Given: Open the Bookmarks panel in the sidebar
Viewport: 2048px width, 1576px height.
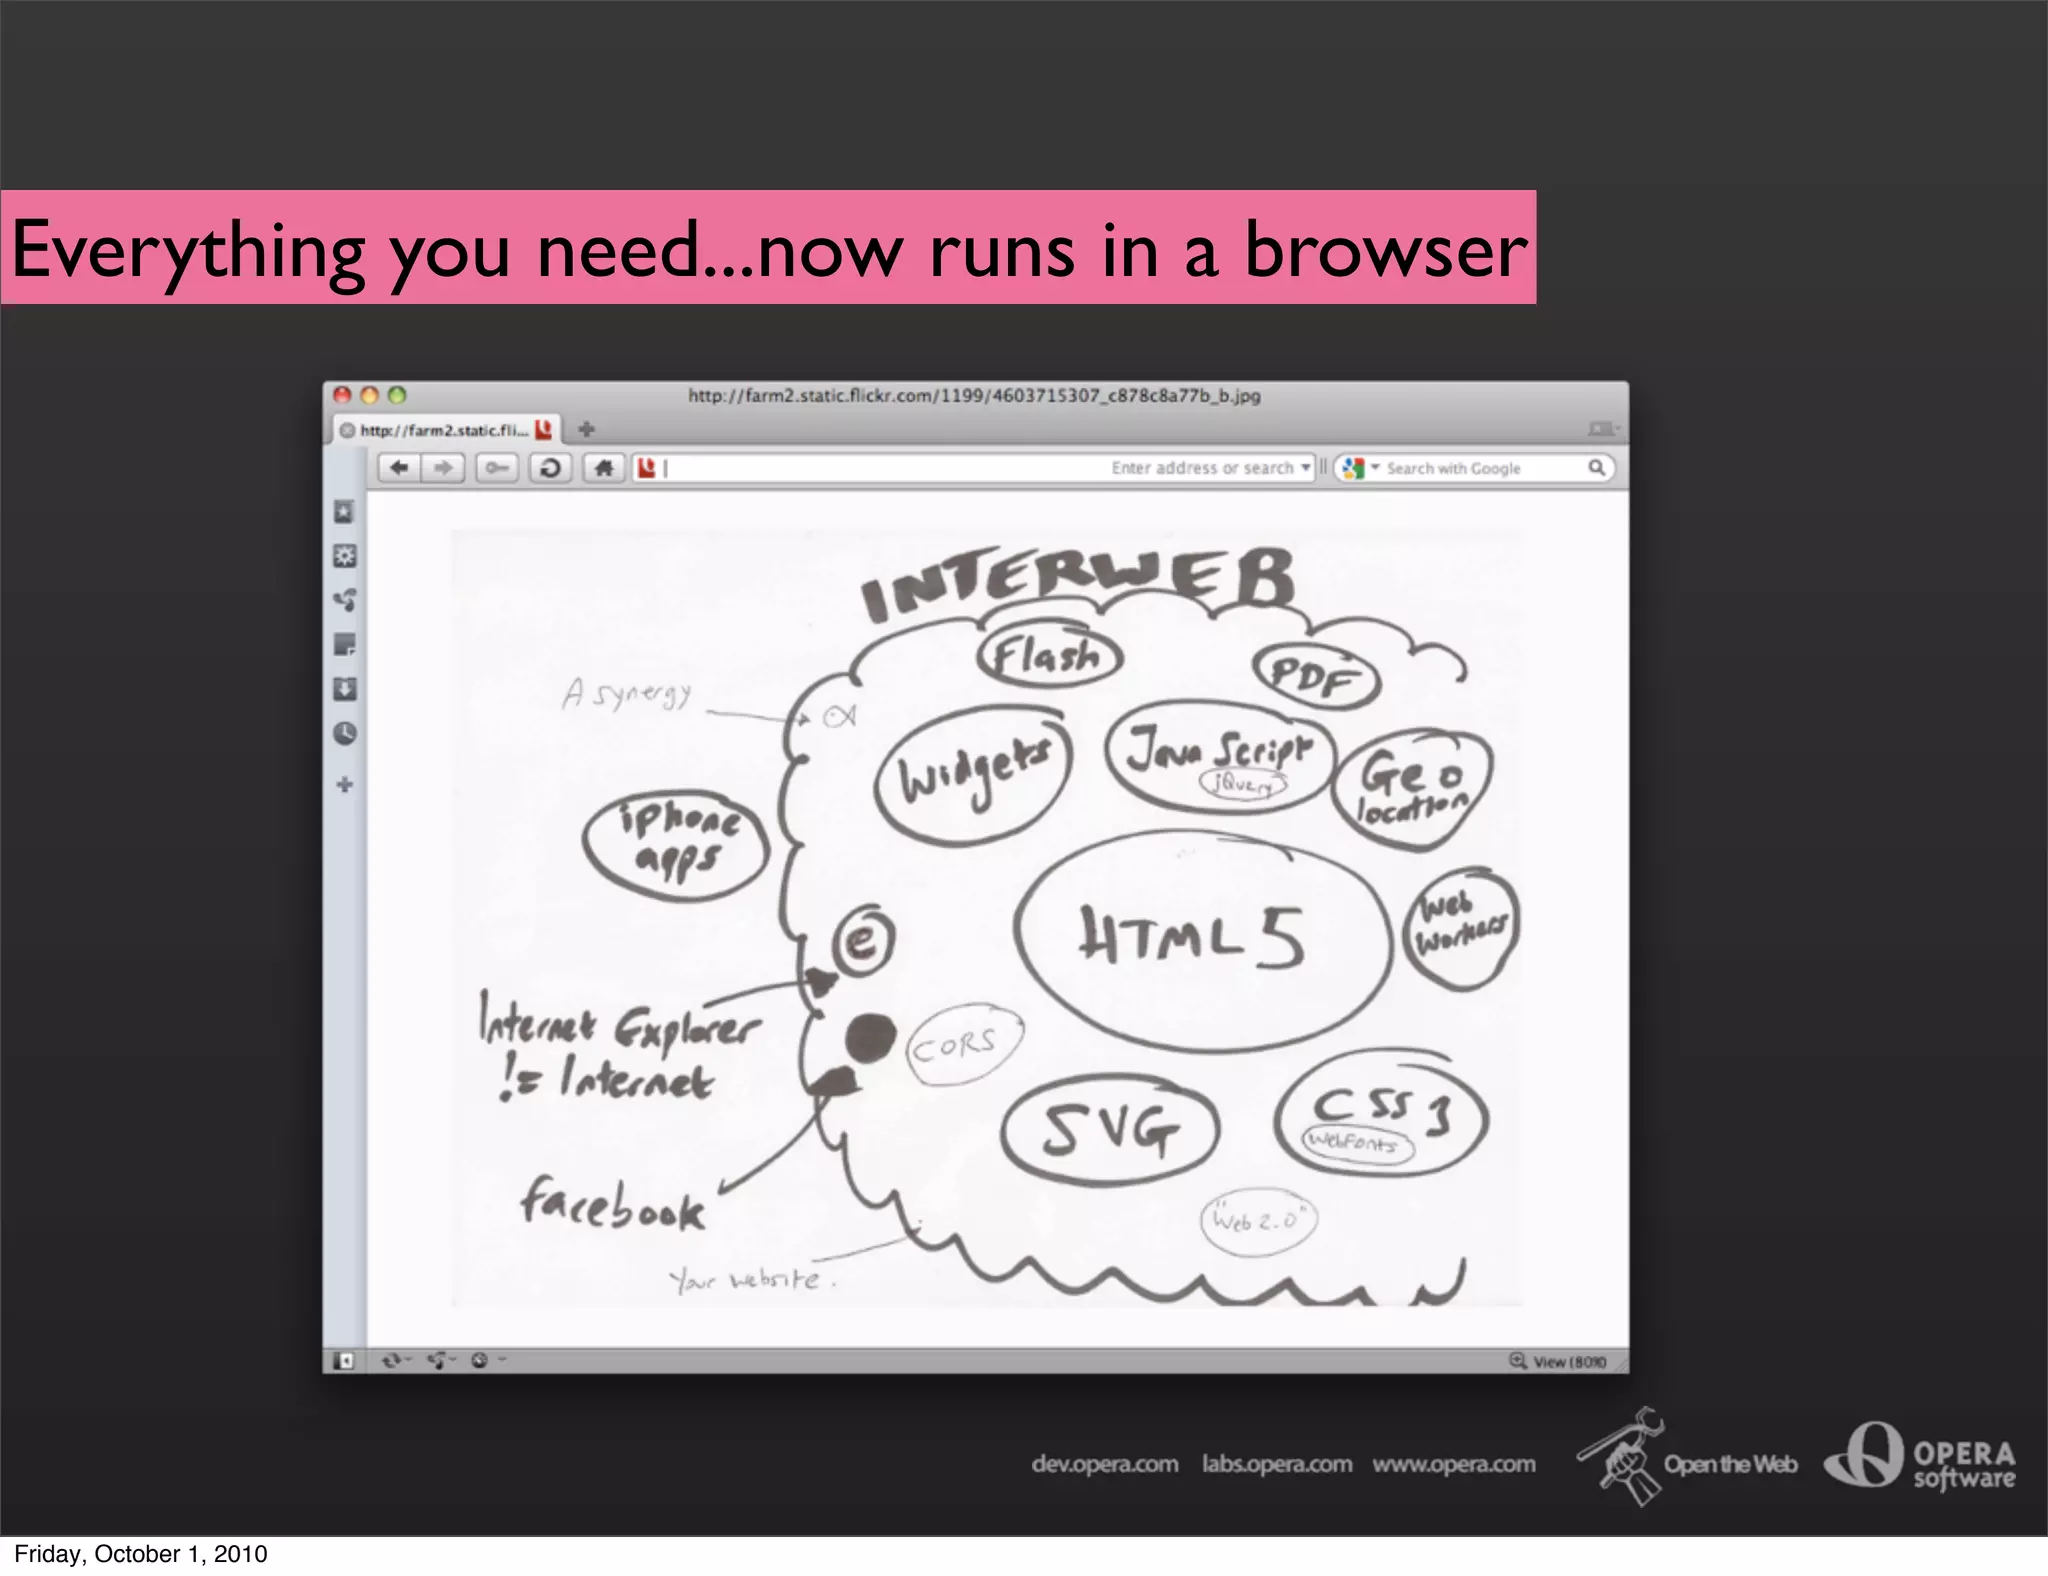Looking at the screenshot, I should [x=344, y=512].
